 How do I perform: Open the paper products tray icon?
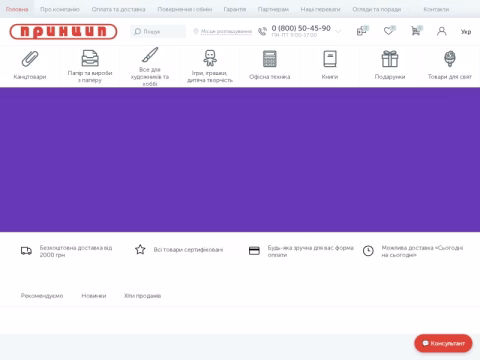(90, 58)
